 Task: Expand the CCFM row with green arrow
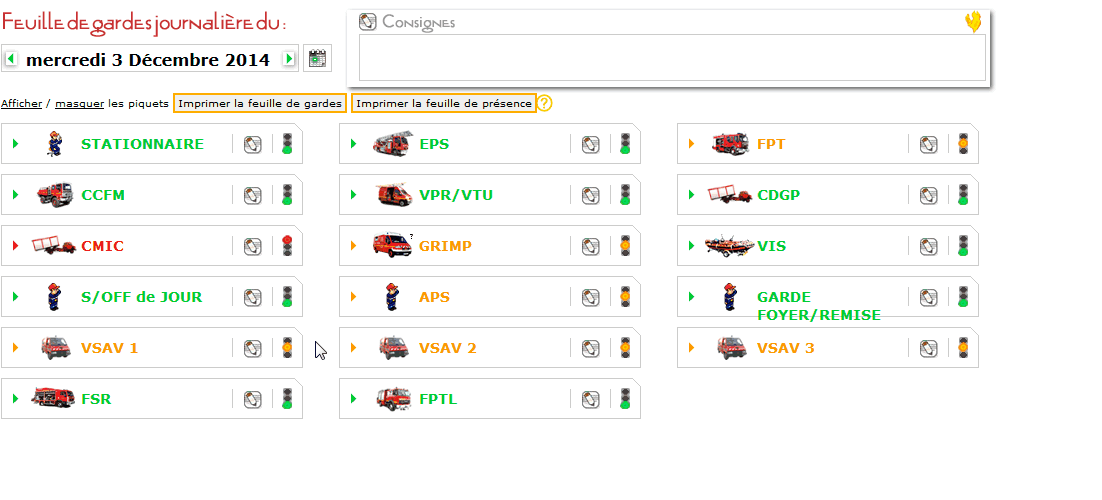(16, 195)
